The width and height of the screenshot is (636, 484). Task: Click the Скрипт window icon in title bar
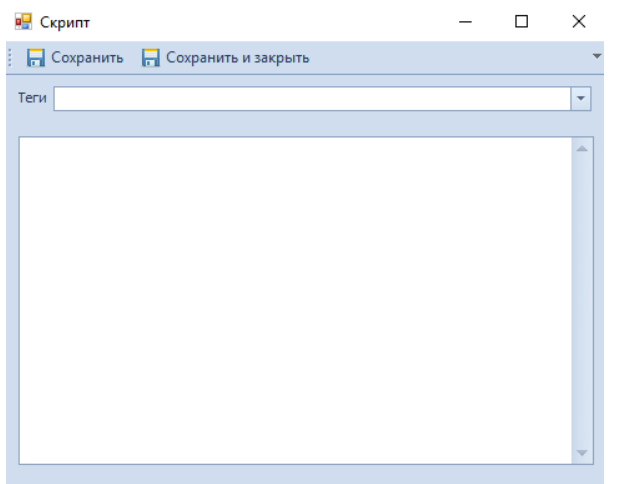[23, 22]
